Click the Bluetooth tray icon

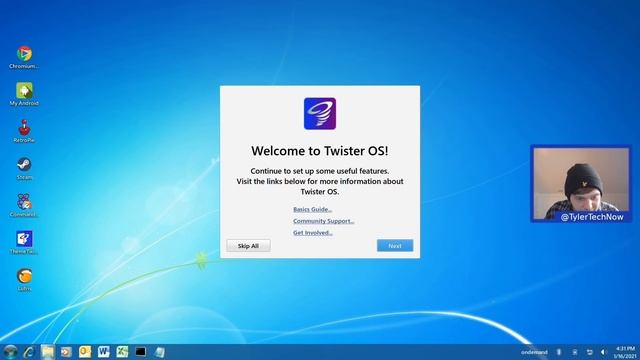(559, 352)
